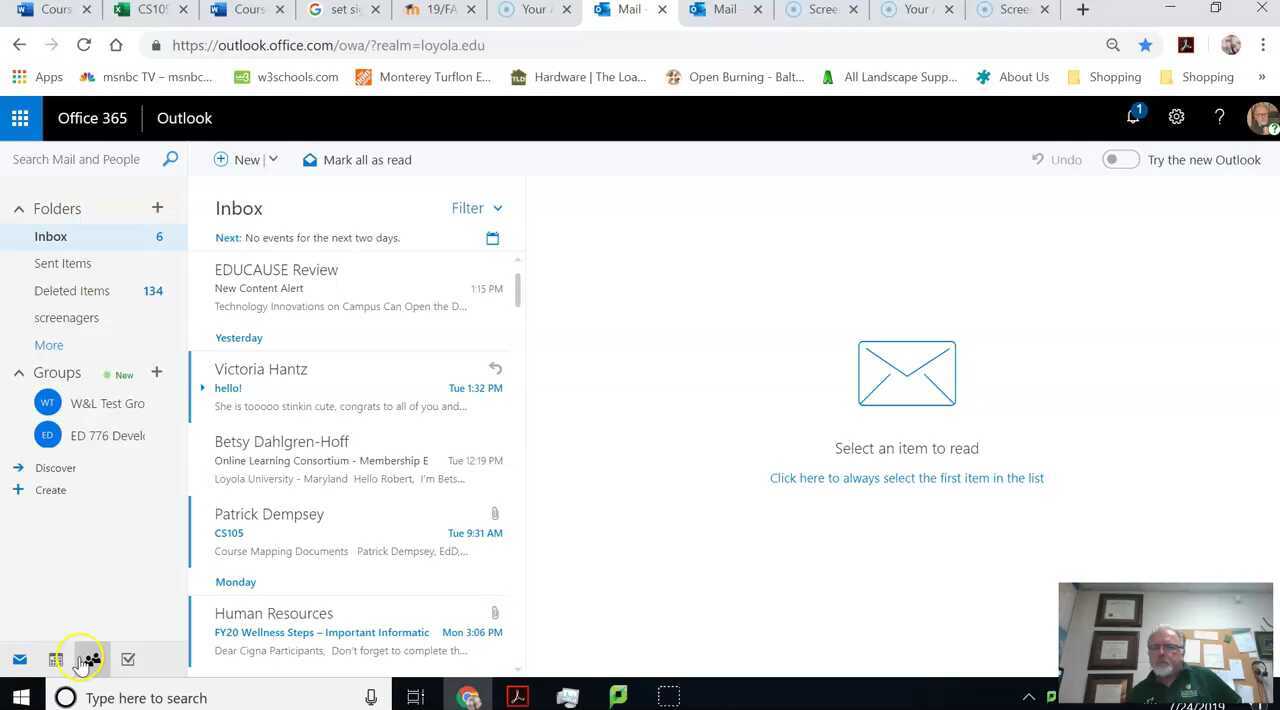Collapse the Folders section
Screen dimensions: 1280x710
tap(18, 208)
